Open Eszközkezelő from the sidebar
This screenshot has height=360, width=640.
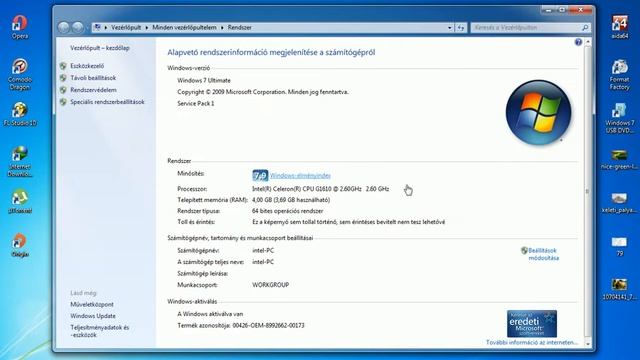87,66
